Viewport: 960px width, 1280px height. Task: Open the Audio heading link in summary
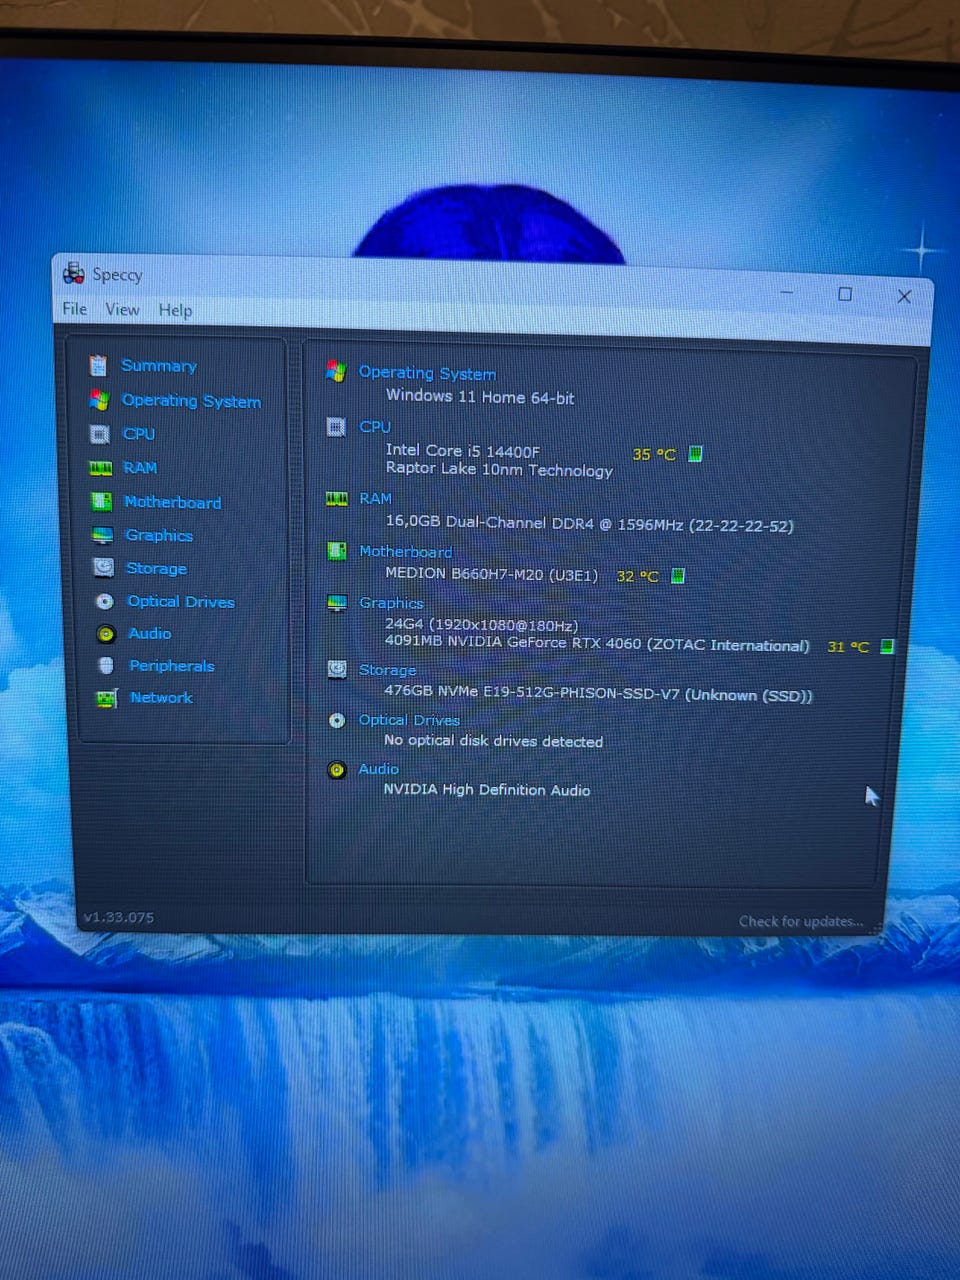(x=378, y=769)
